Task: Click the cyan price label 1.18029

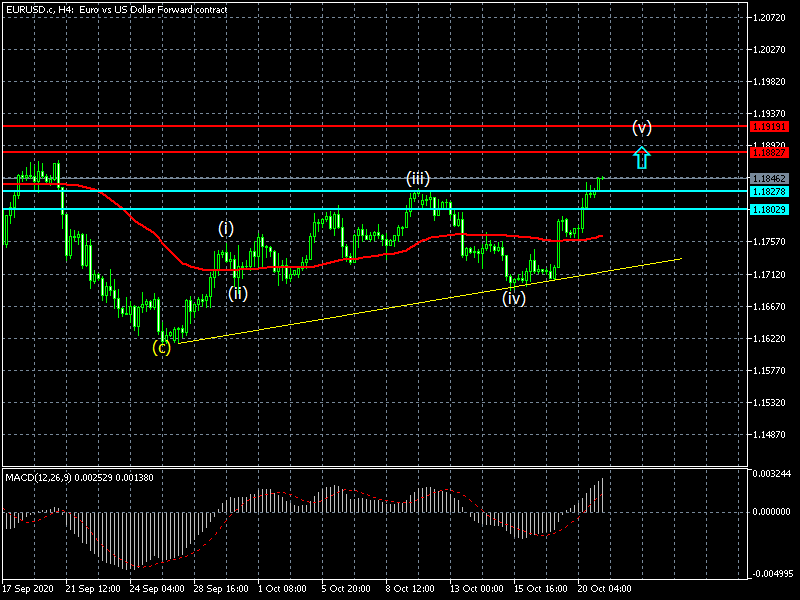Action: [x=769, y=209]
